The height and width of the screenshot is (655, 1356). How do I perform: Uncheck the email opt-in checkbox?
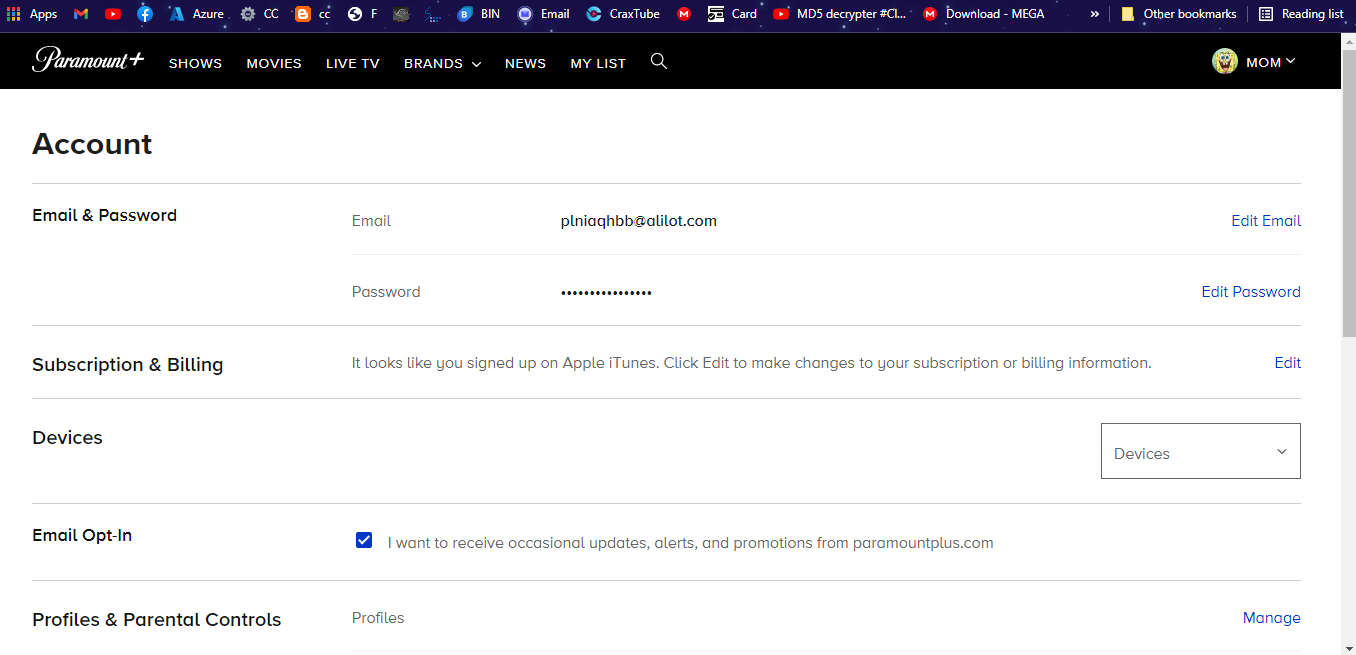point(364,541)
